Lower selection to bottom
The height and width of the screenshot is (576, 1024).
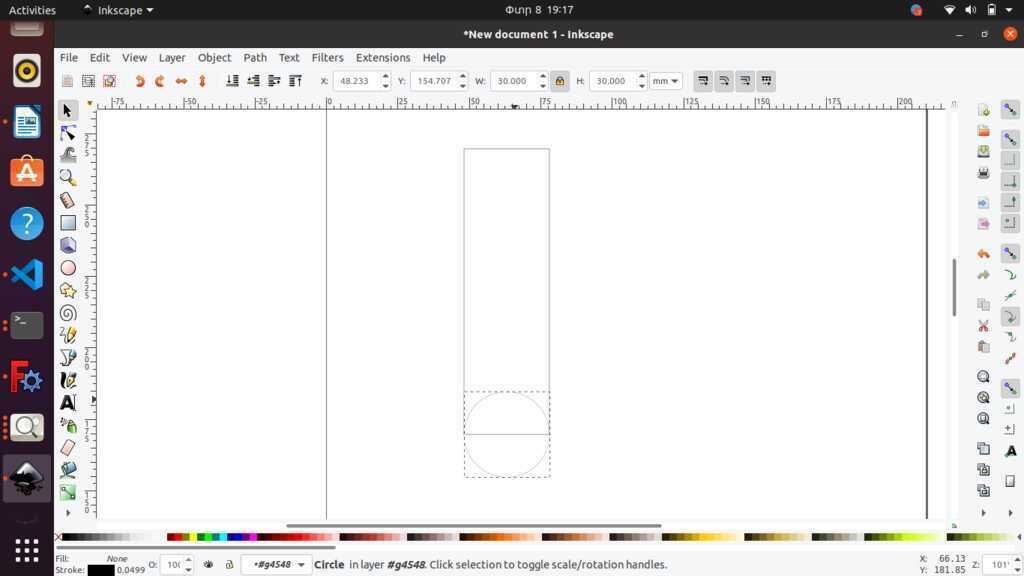coord(232,81)
